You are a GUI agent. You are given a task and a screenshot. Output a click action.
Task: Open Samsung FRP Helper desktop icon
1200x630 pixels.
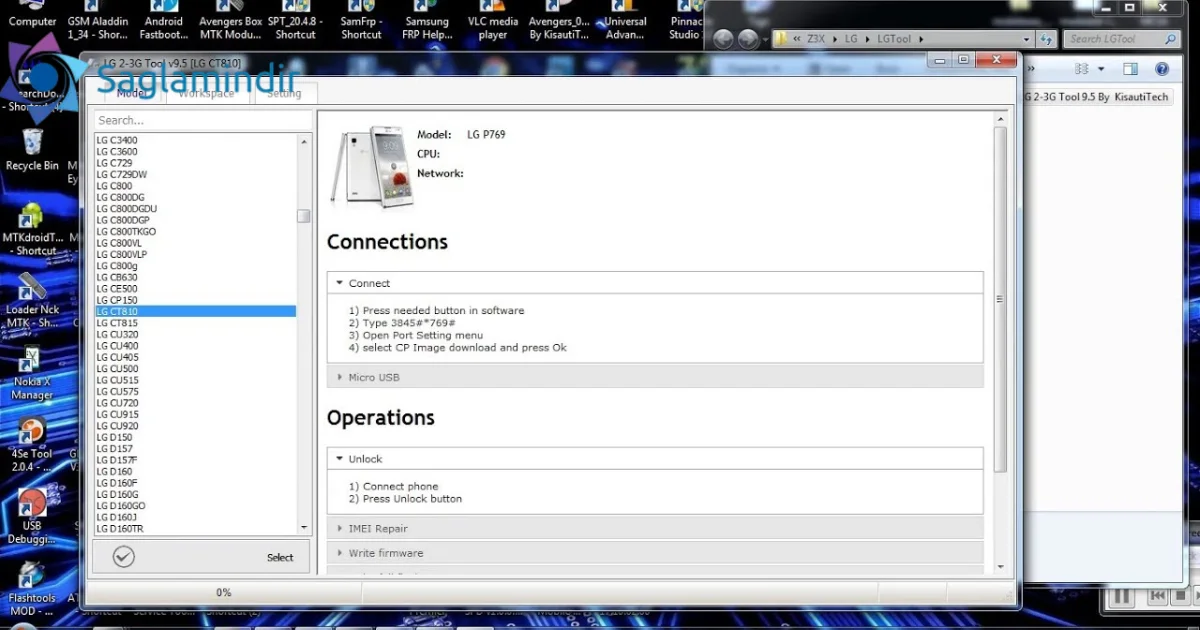426,20
